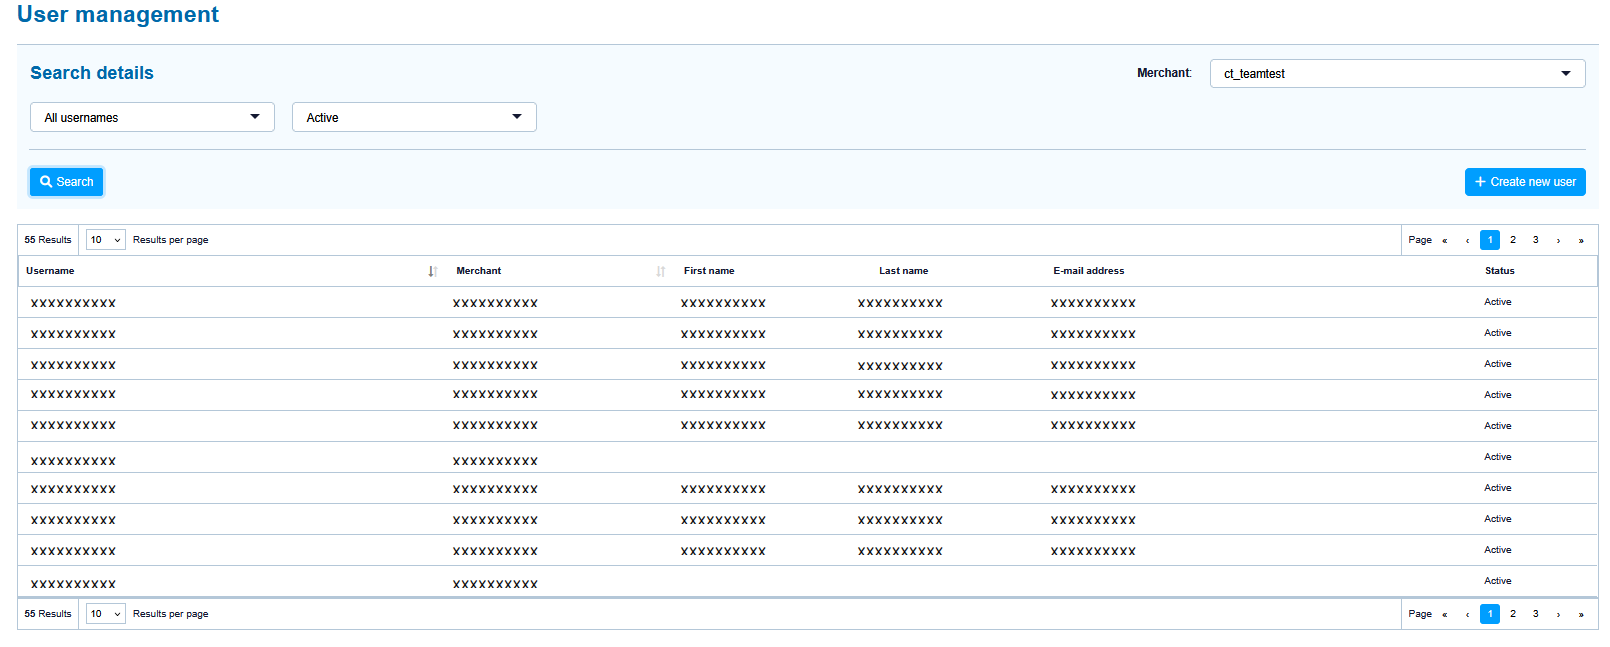Jump to last page in top pagination
The width and height of the screenshot is (1610, 647).
[x=1581, y=240]
